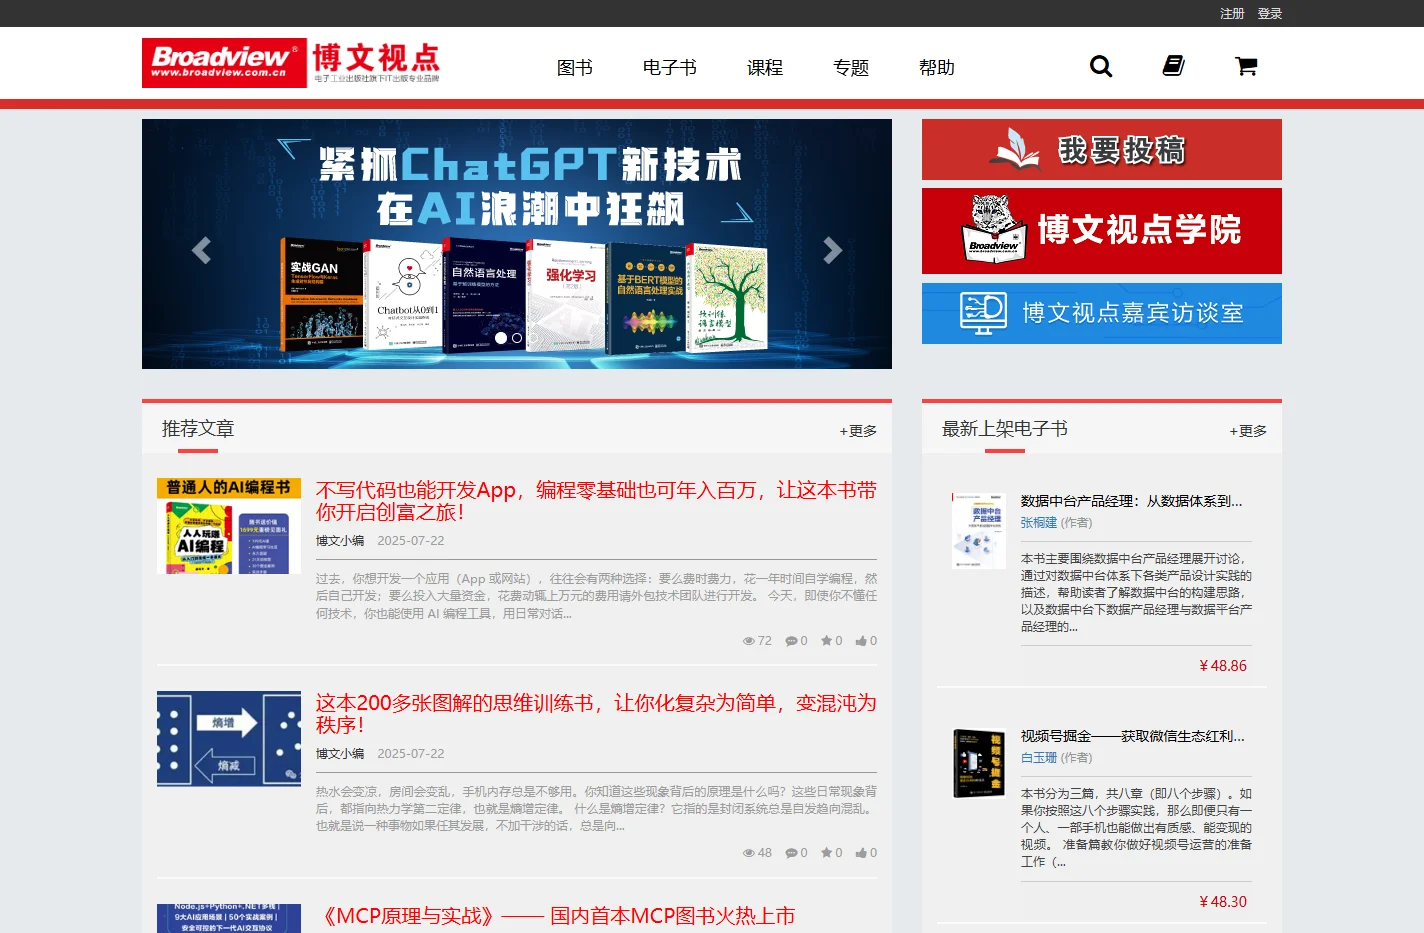Like the 这本200多张图解 article with thumbs-up
This screenshot has height=933, width=1424.
point(861,853)
